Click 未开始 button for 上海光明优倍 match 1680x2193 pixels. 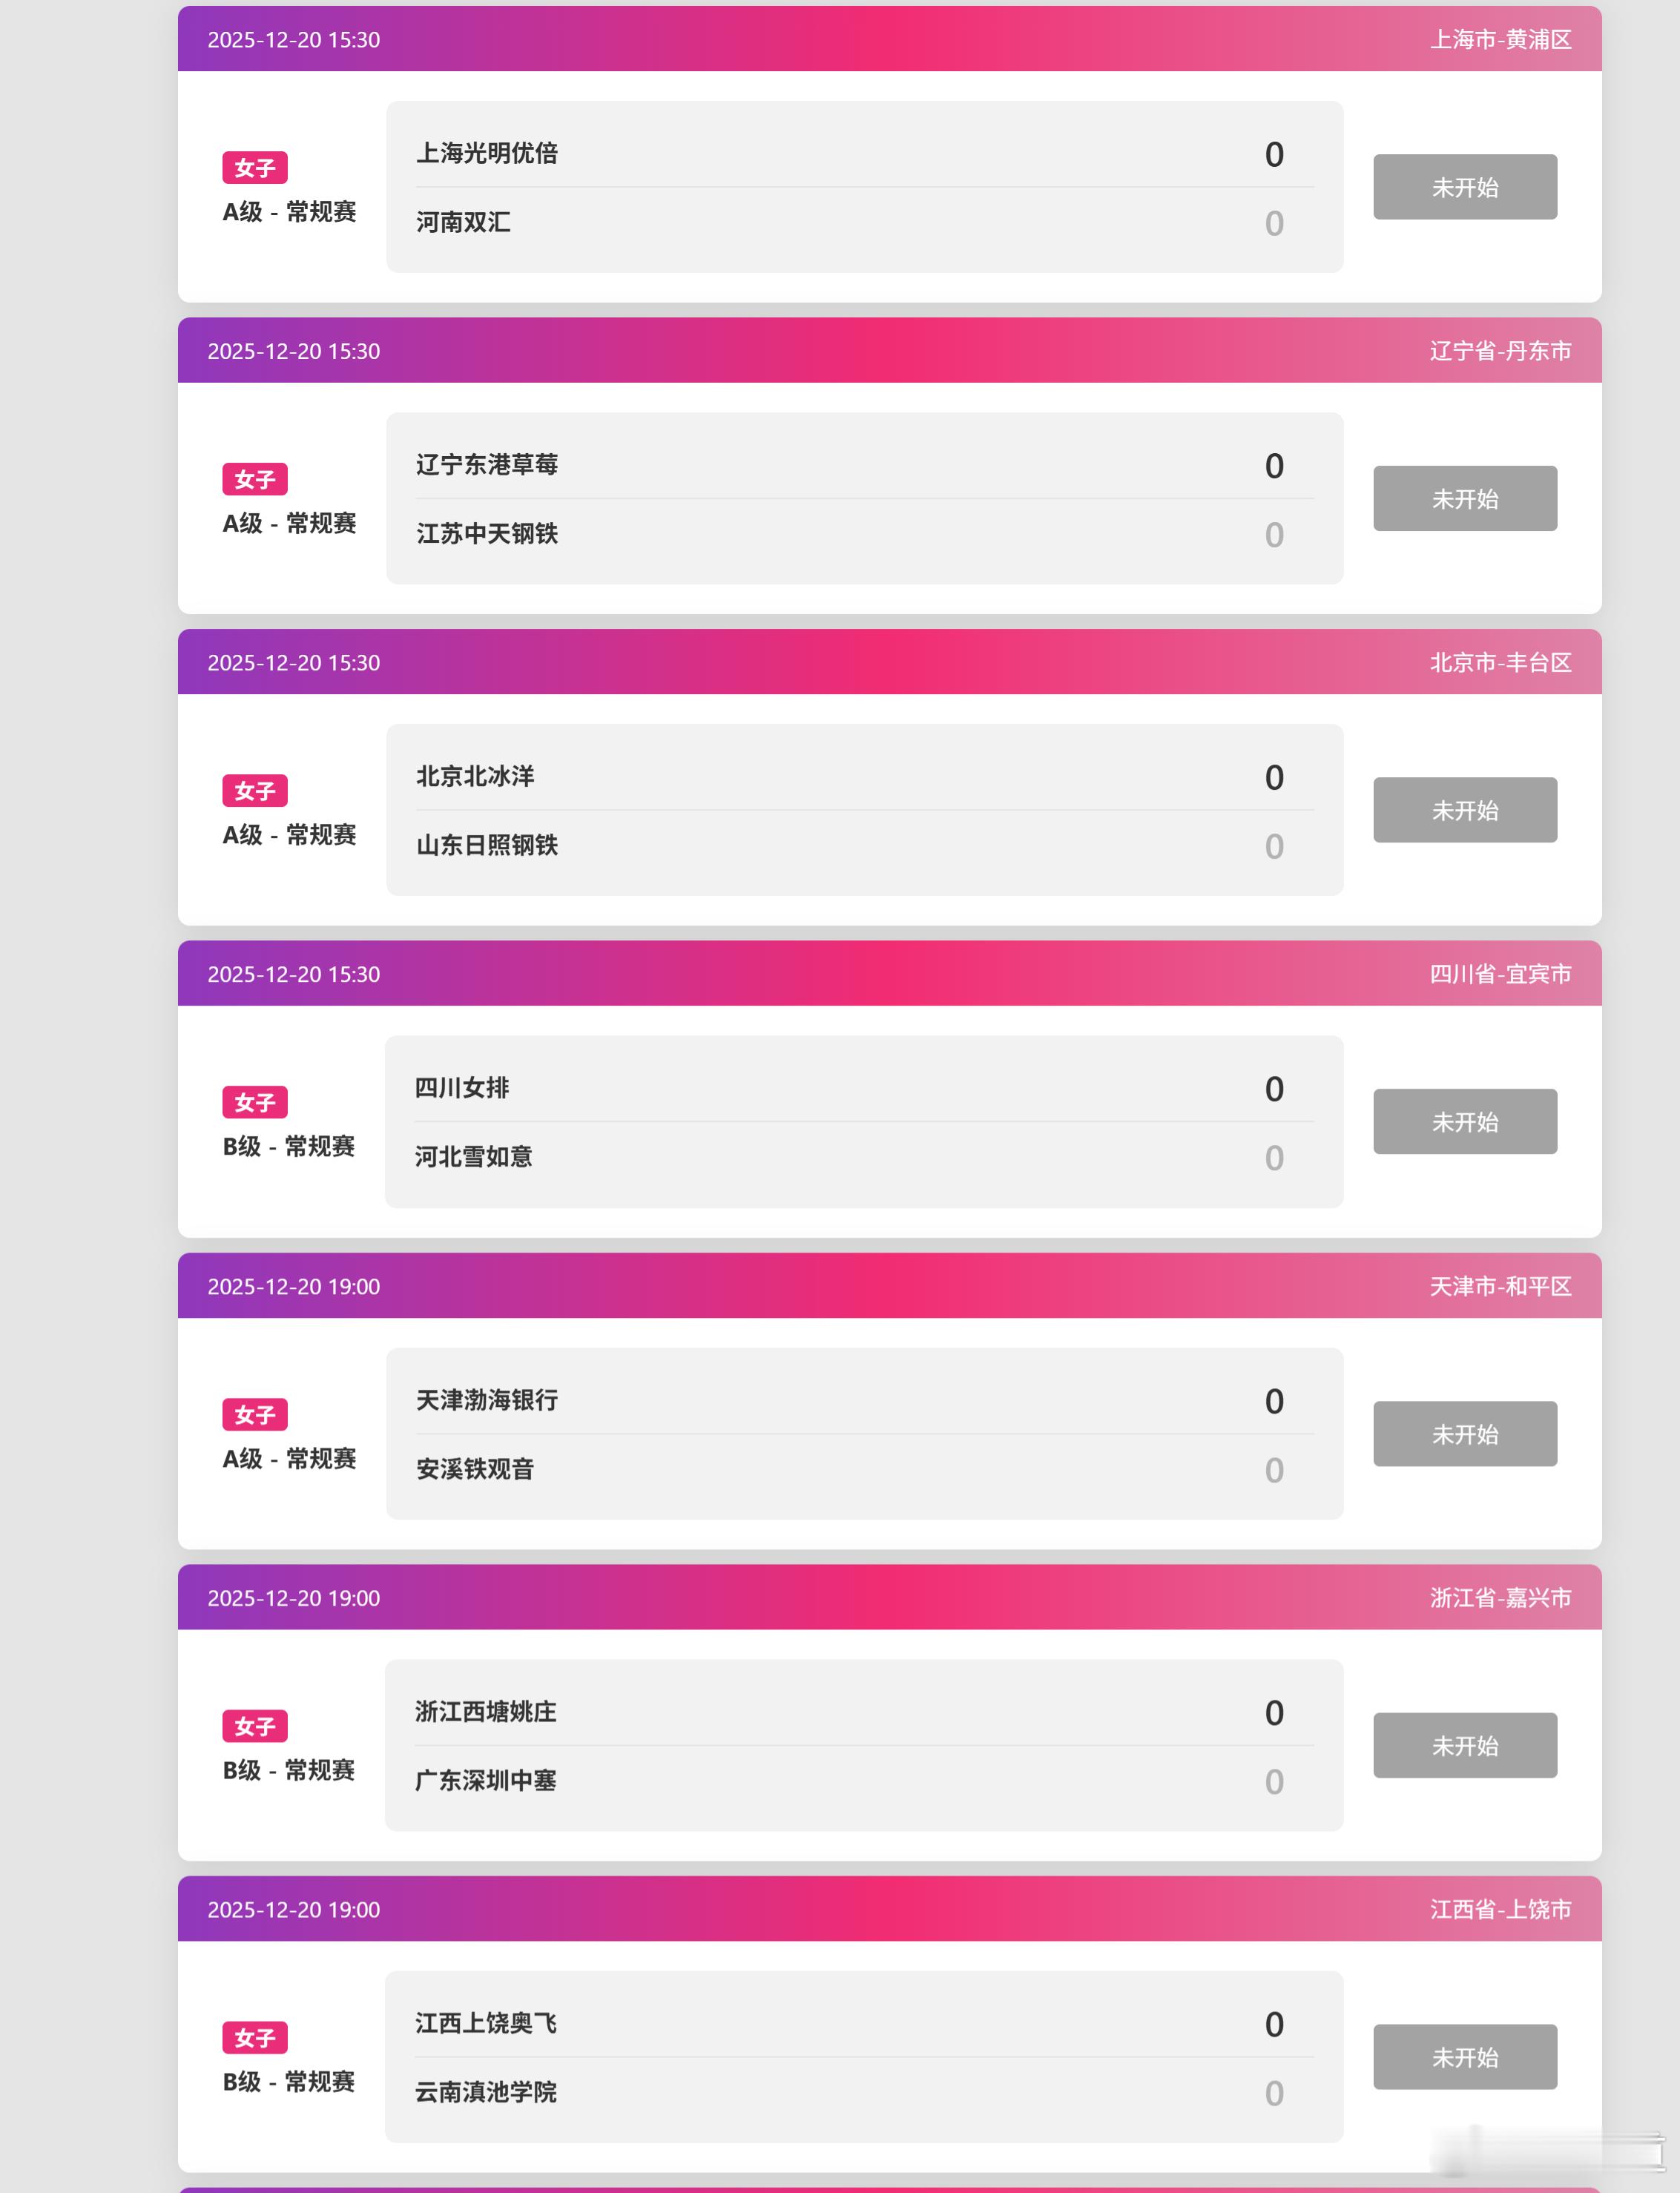pos(1464,187)
